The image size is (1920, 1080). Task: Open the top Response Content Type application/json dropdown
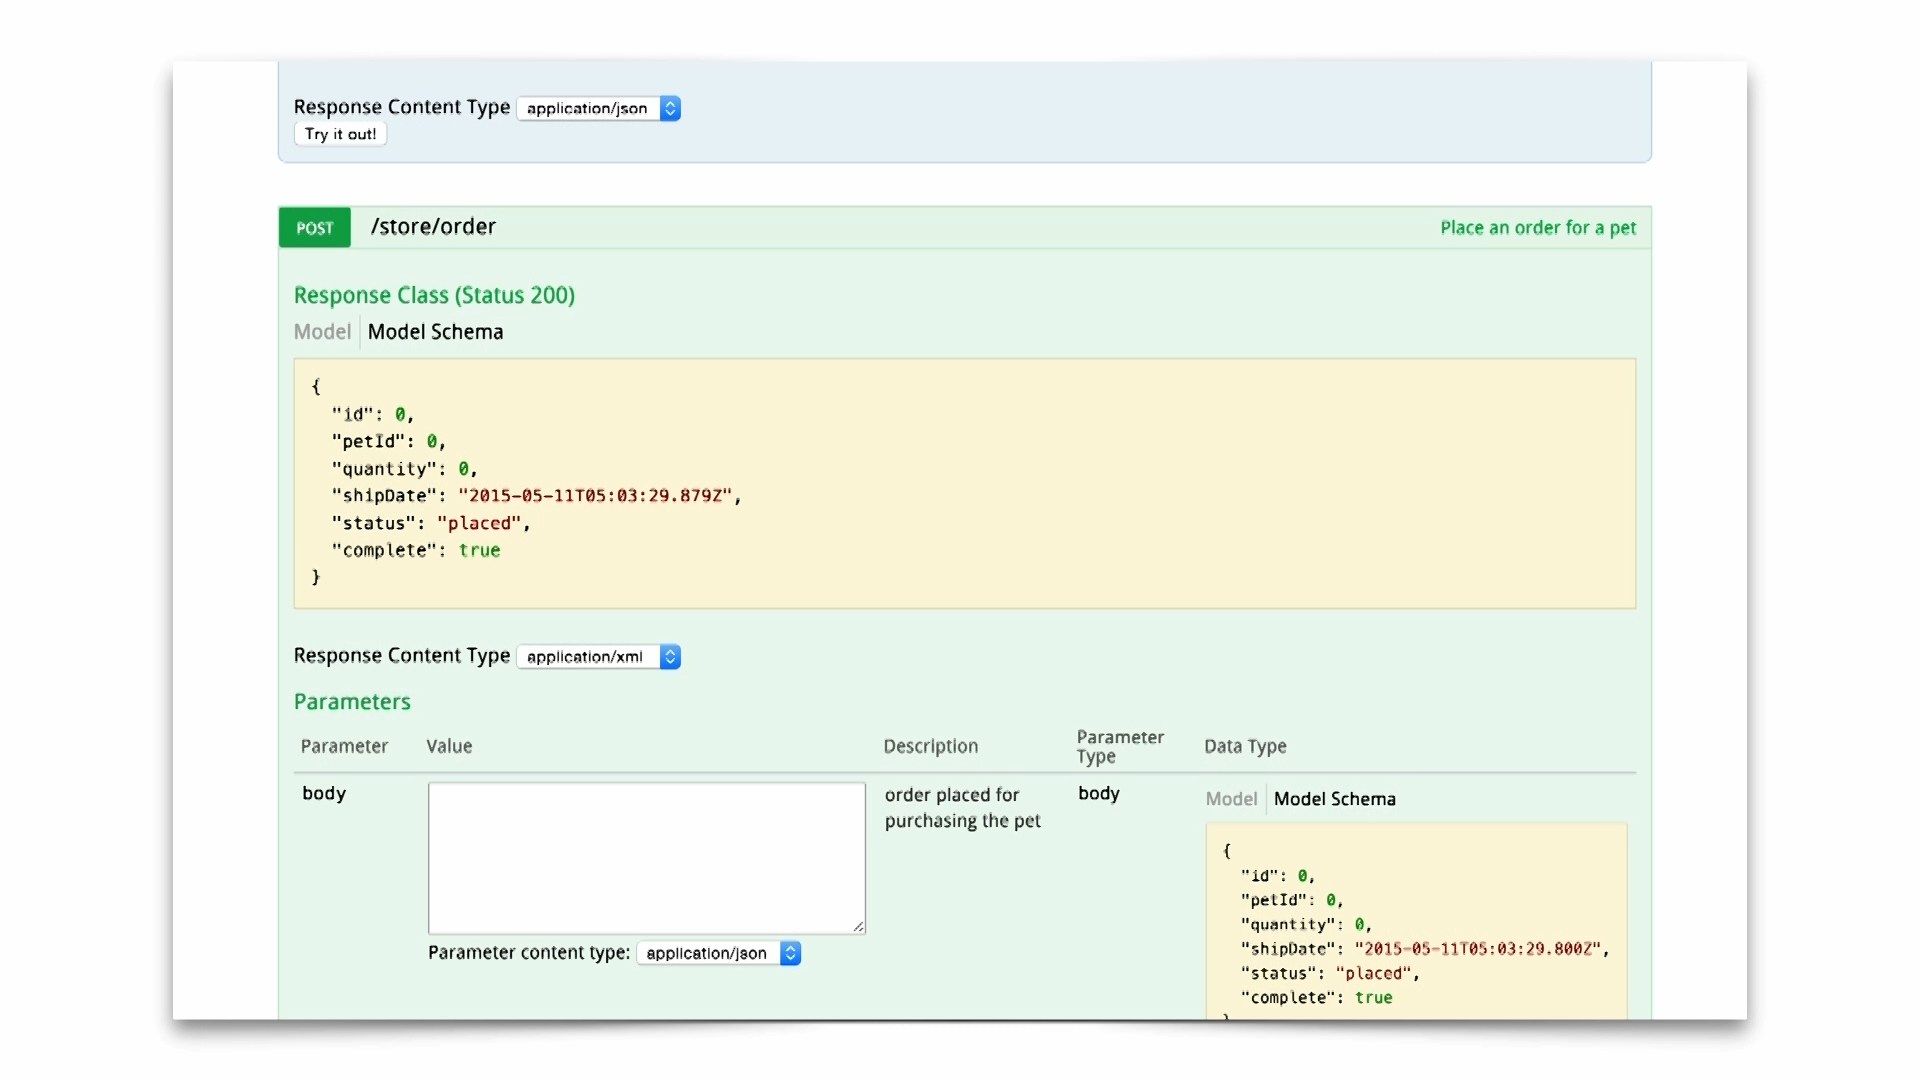pos(598,108)
